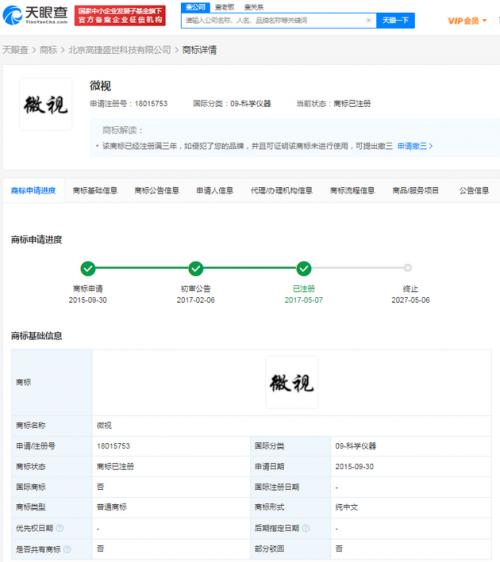Expand the VIP会员 dropdown
500x562 pixels.
tap(467, 21)
